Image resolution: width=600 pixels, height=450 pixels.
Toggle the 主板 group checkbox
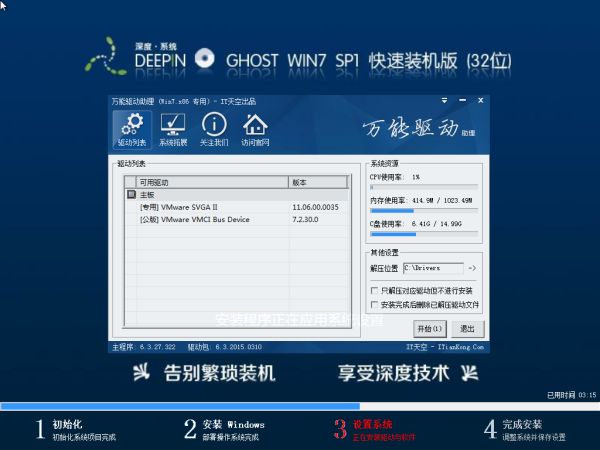point(131,194)
